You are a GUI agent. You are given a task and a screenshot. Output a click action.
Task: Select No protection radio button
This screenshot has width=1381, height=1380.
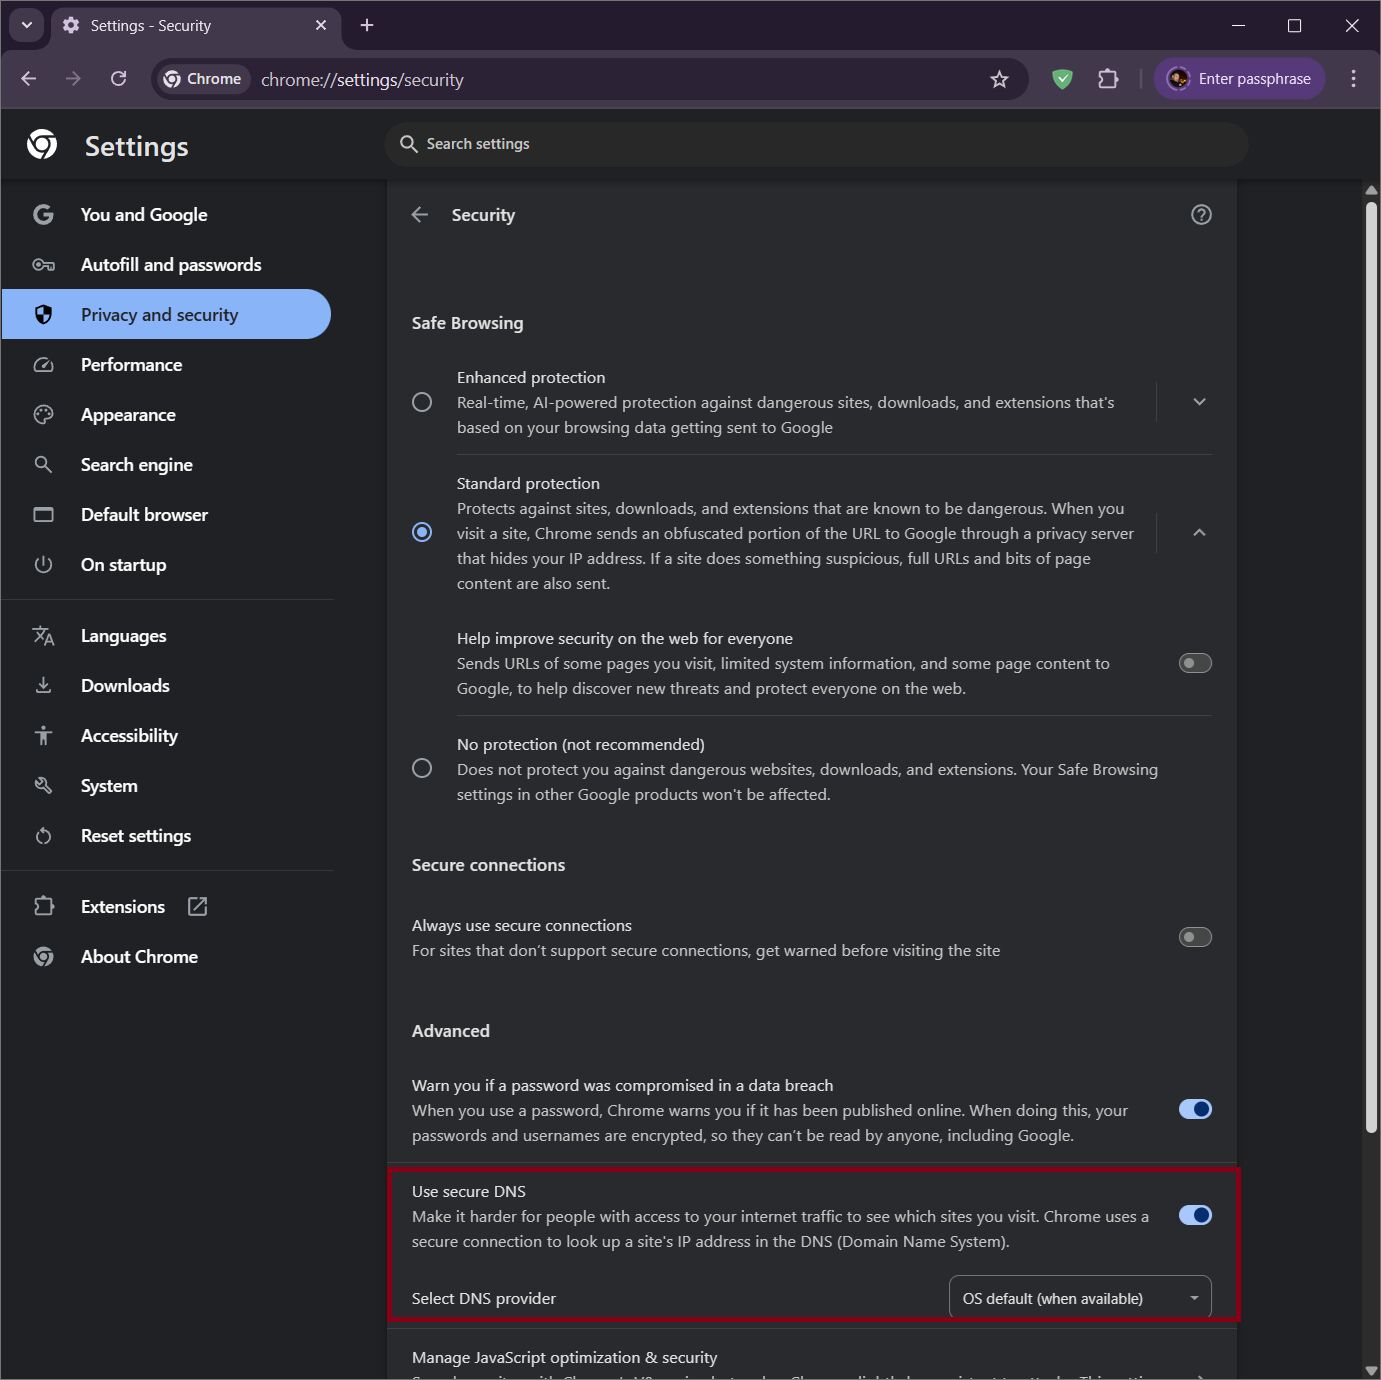[x=422, y=768]
